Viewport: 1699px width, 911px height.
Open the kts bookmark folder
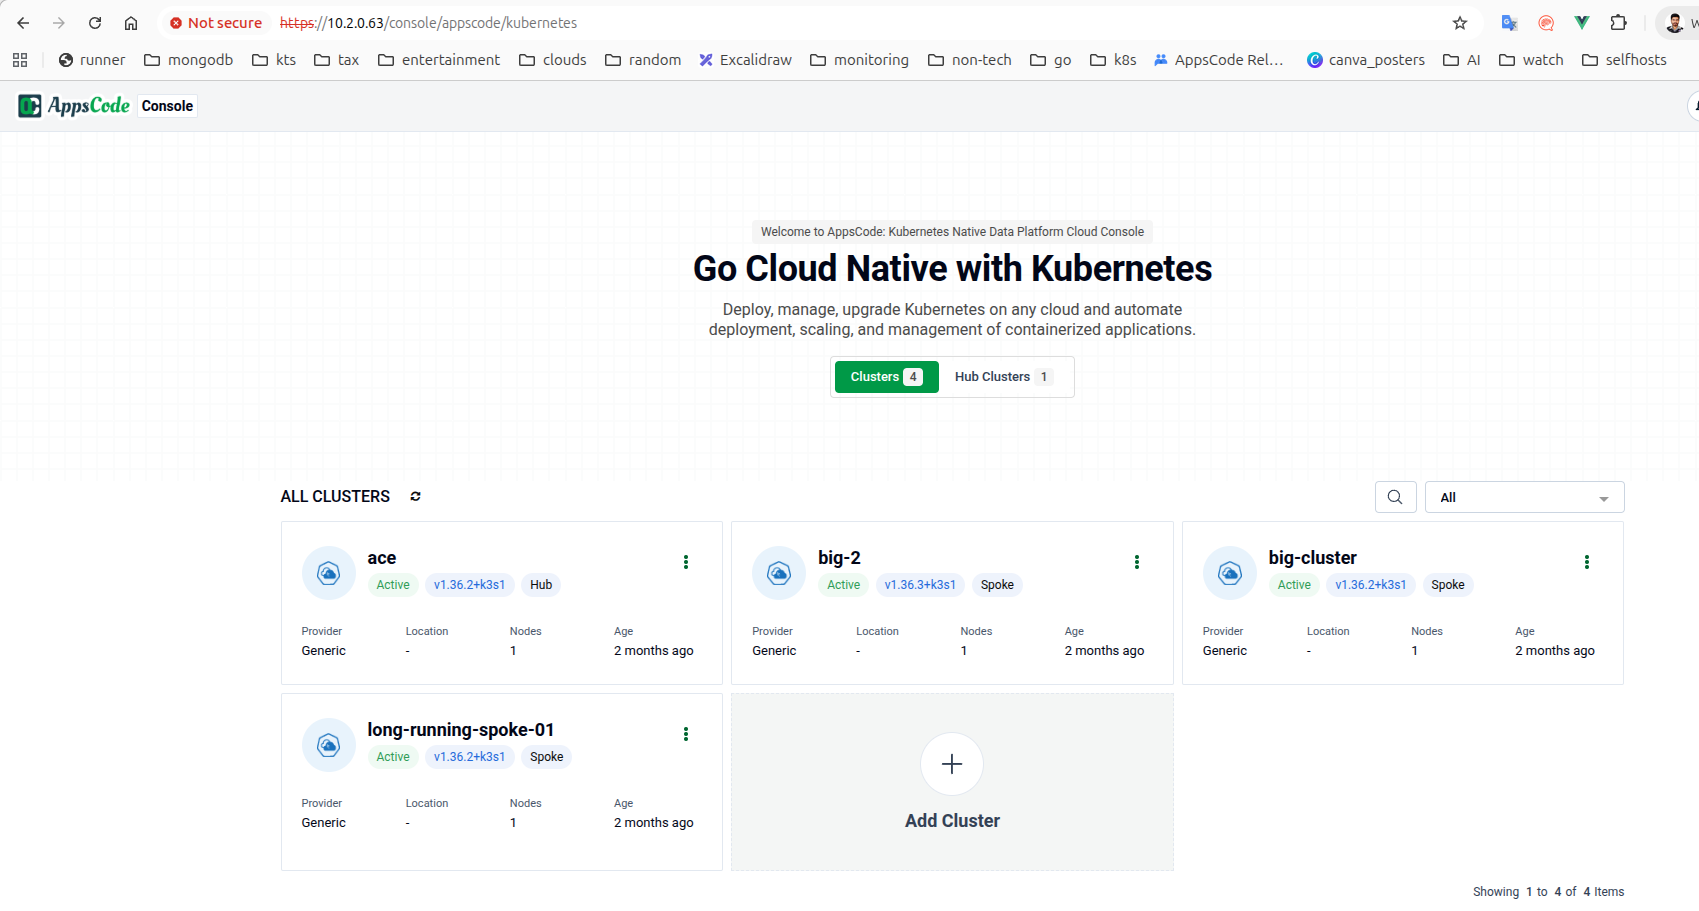(x=274, y=60)
